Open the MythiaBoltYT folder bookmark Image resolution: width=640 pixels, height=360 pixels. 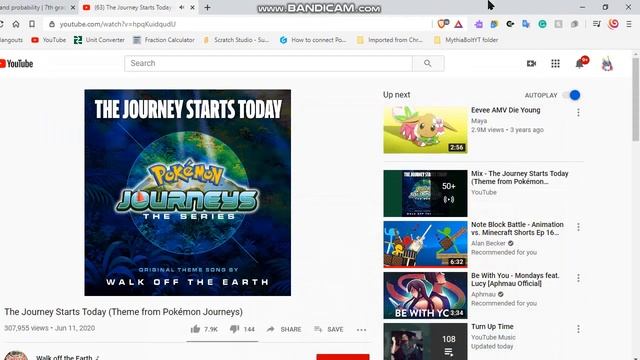pos(466,40)
